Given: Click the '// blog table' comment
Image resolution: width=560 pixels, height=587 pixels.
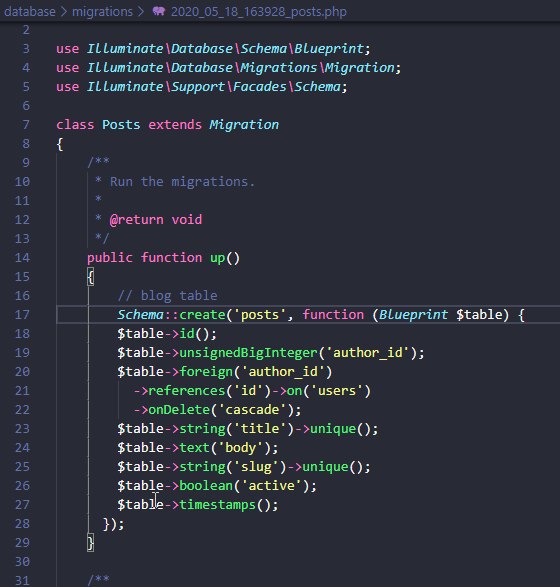Looking at the screenshot, I should (x=168, y=296).
